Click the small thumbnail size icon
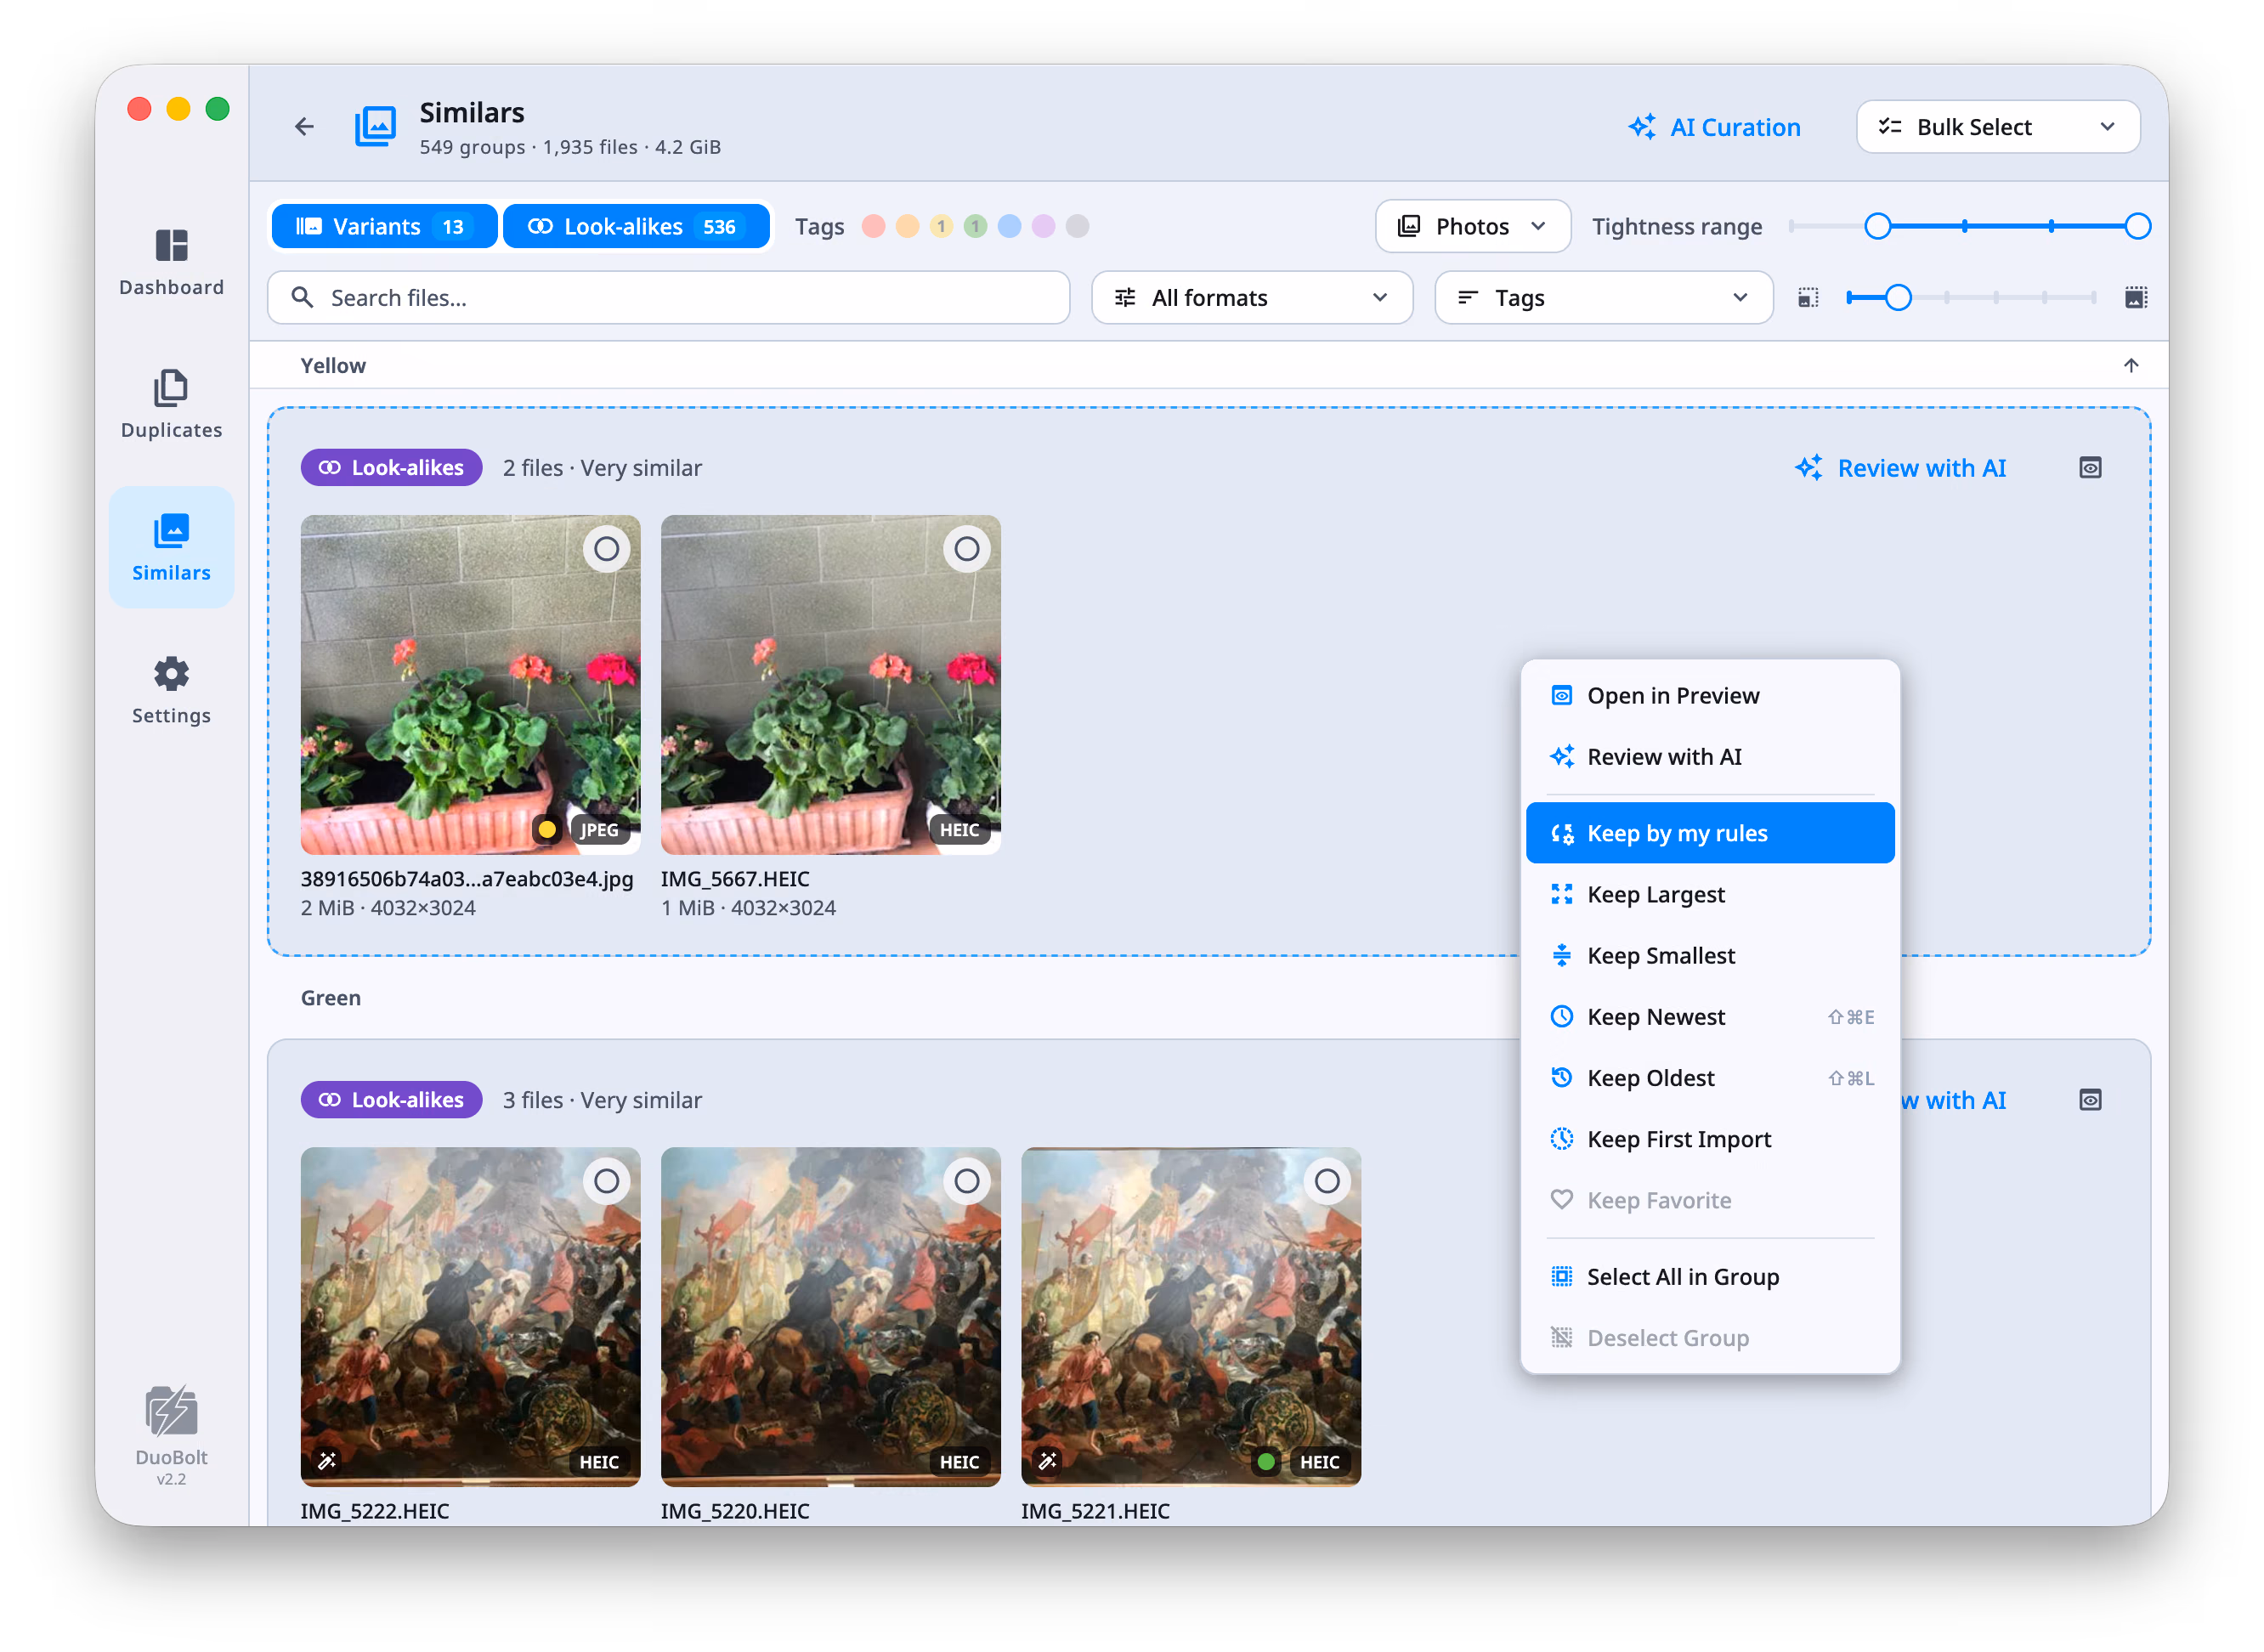 tap(1808, 297)
